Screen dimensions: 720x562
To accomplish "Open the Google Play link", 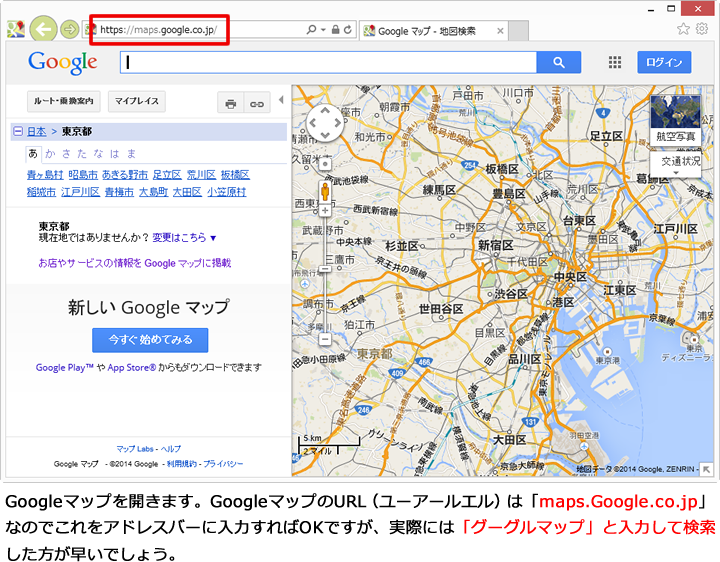I will (x=65, y=368).
